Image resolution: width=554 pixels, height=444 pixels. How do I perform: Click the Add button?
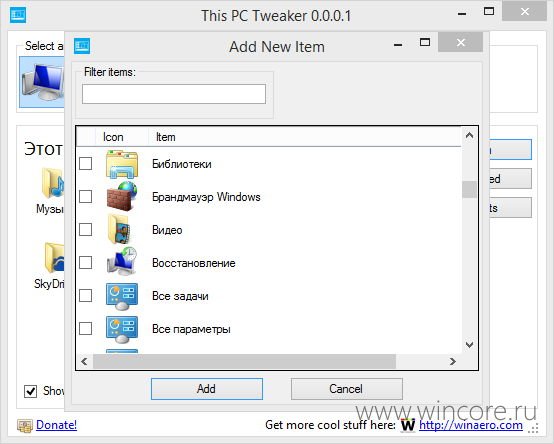[207, 389]
